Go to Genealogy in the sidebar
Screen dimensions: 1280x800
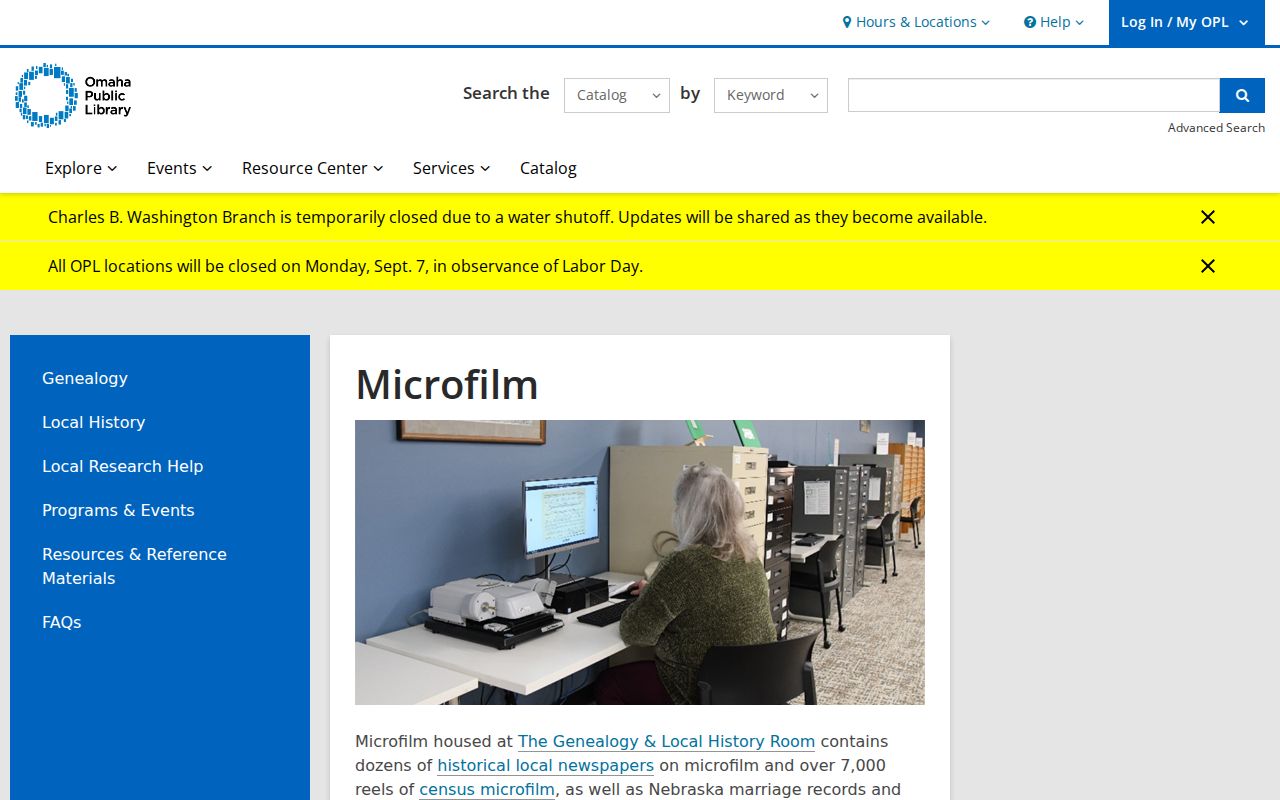click(85, 378)
